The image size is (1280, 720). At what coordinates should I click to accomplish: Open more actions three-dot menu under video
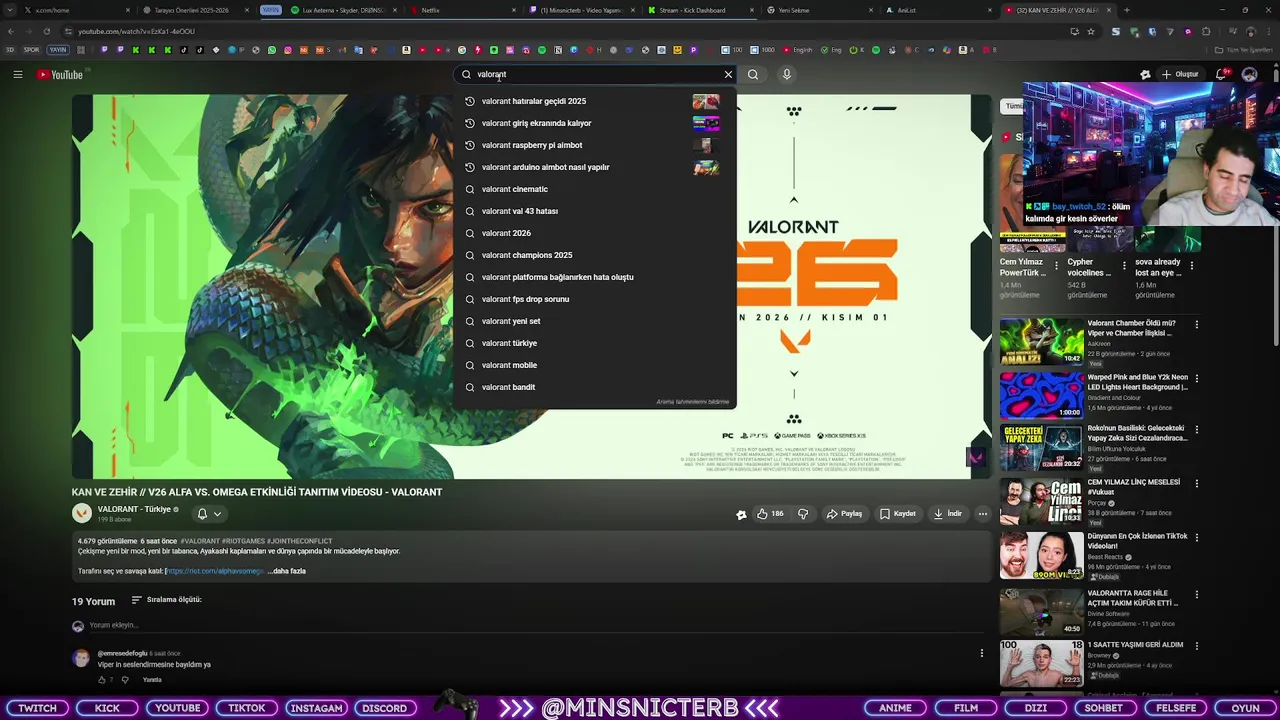tap(983, 513)
